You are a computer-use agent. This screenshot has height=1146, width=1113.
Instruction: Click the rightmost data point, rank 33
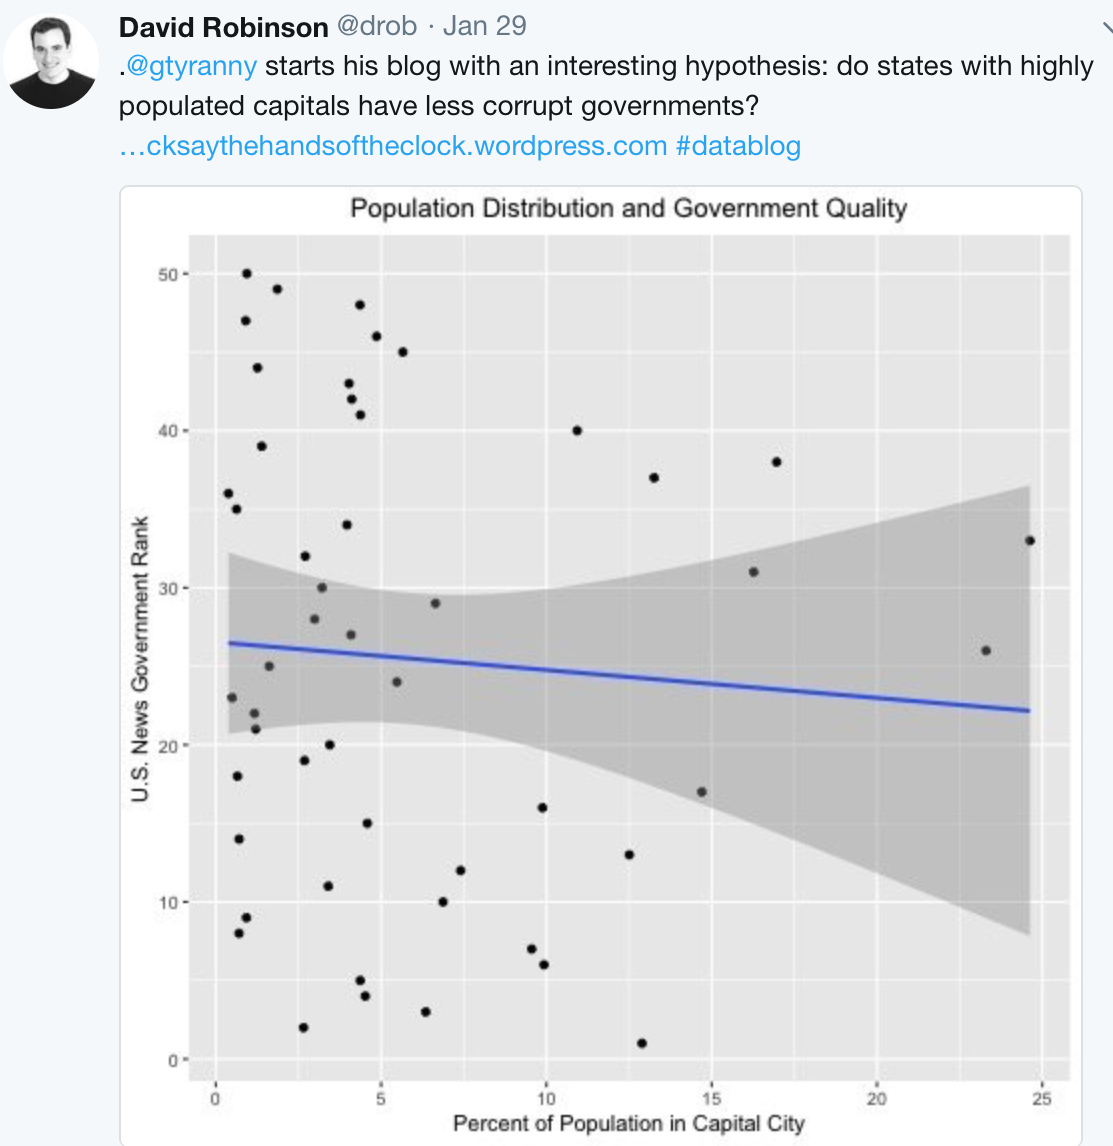pyautogui.click(x=1030, y=540)
